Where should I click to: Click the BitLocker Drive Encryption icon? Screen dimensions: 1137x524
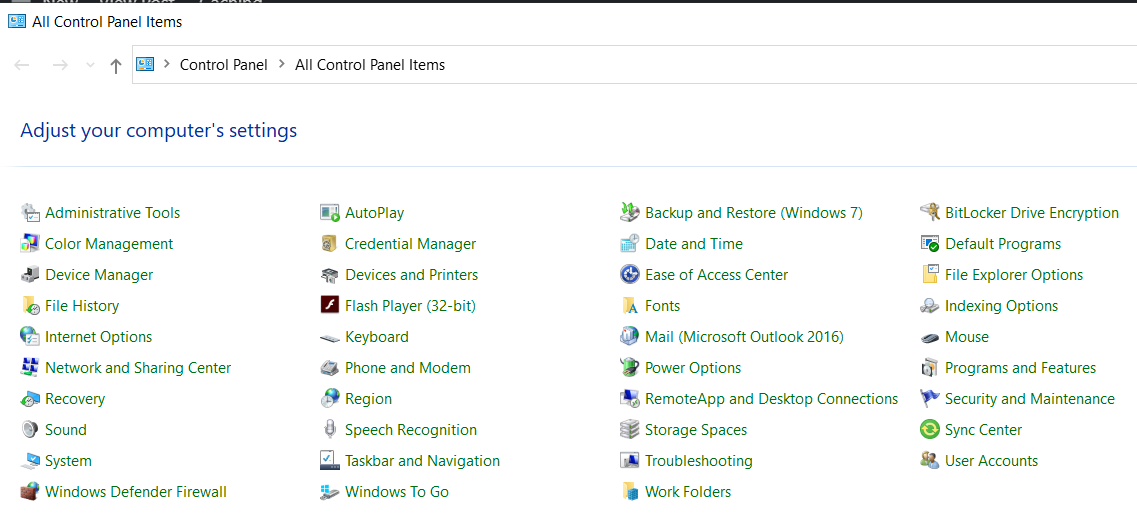pos(930,213)
